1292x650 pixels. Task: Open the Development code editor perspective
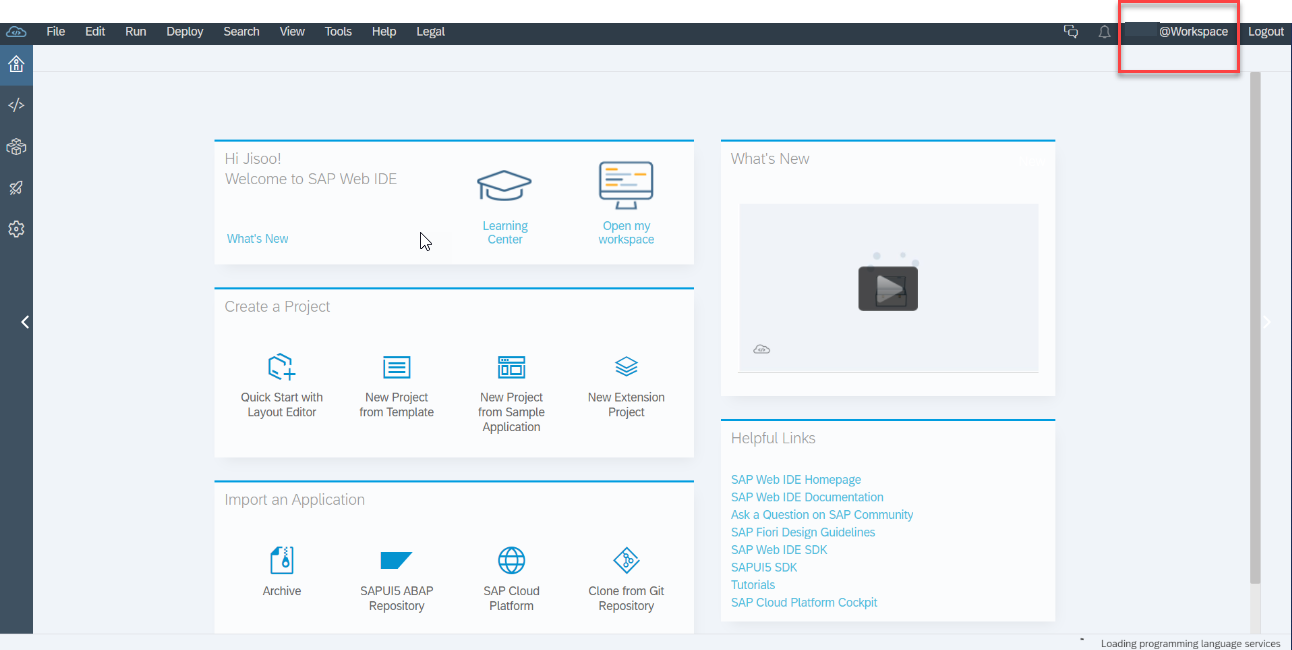coord(16,105)
